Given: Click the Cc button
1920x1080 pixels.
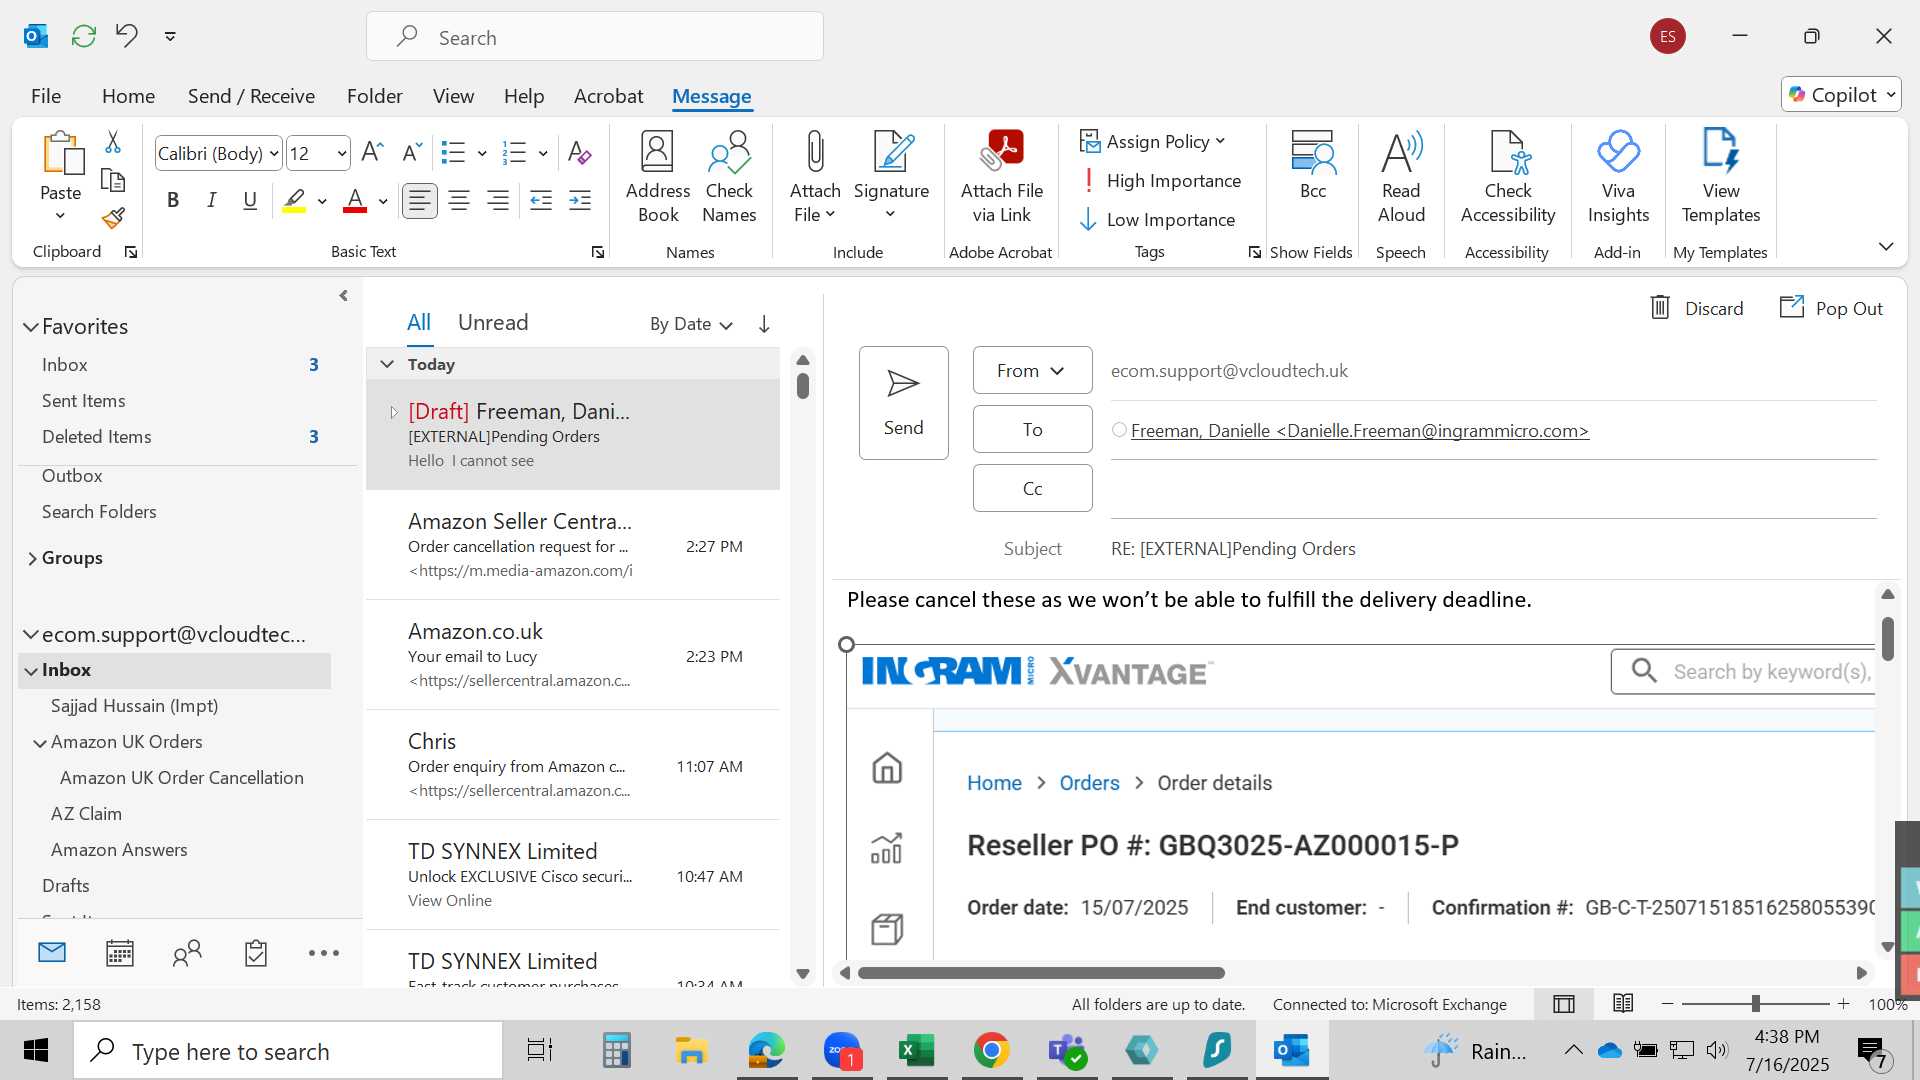Looking at the screenshot, I should click(x=1032, y=488).
